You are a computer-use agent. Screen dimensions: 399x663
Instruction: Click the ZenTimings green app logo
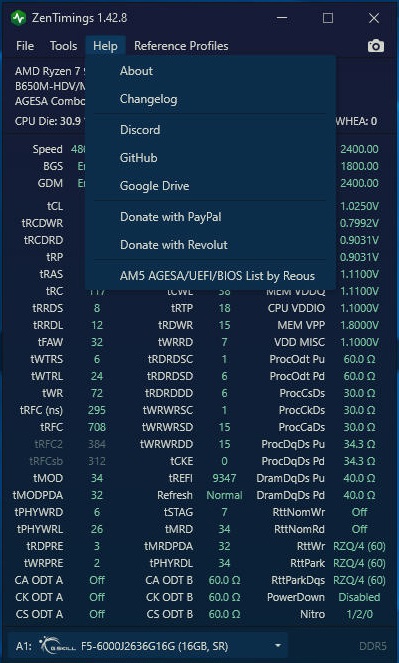pos(18,18)
